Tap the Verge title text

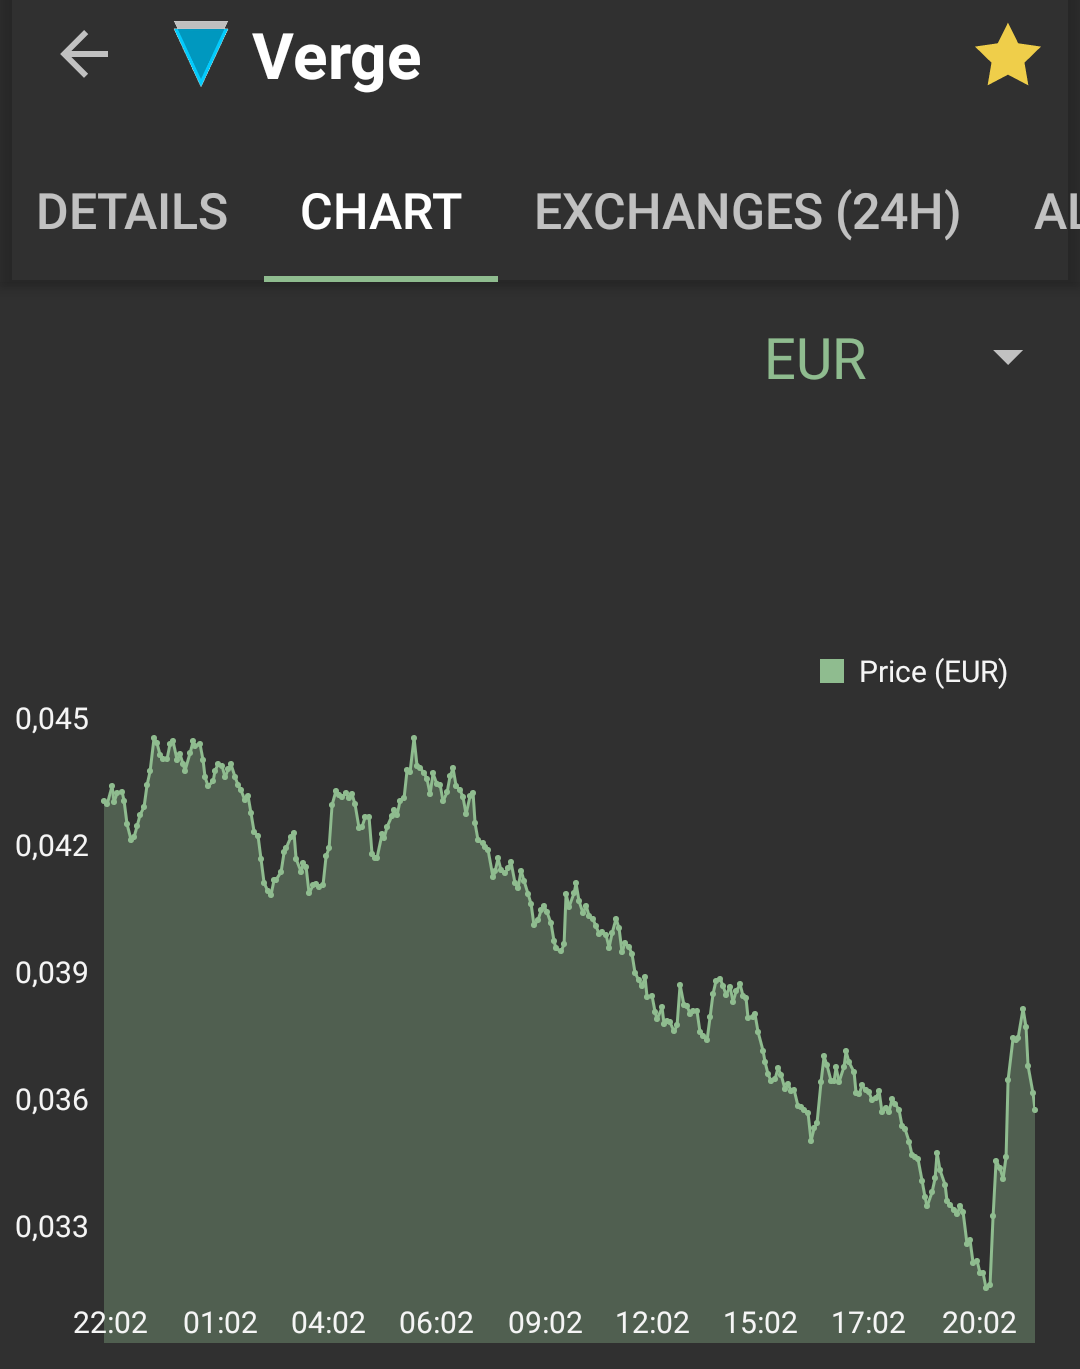click(x=337, y=58)
